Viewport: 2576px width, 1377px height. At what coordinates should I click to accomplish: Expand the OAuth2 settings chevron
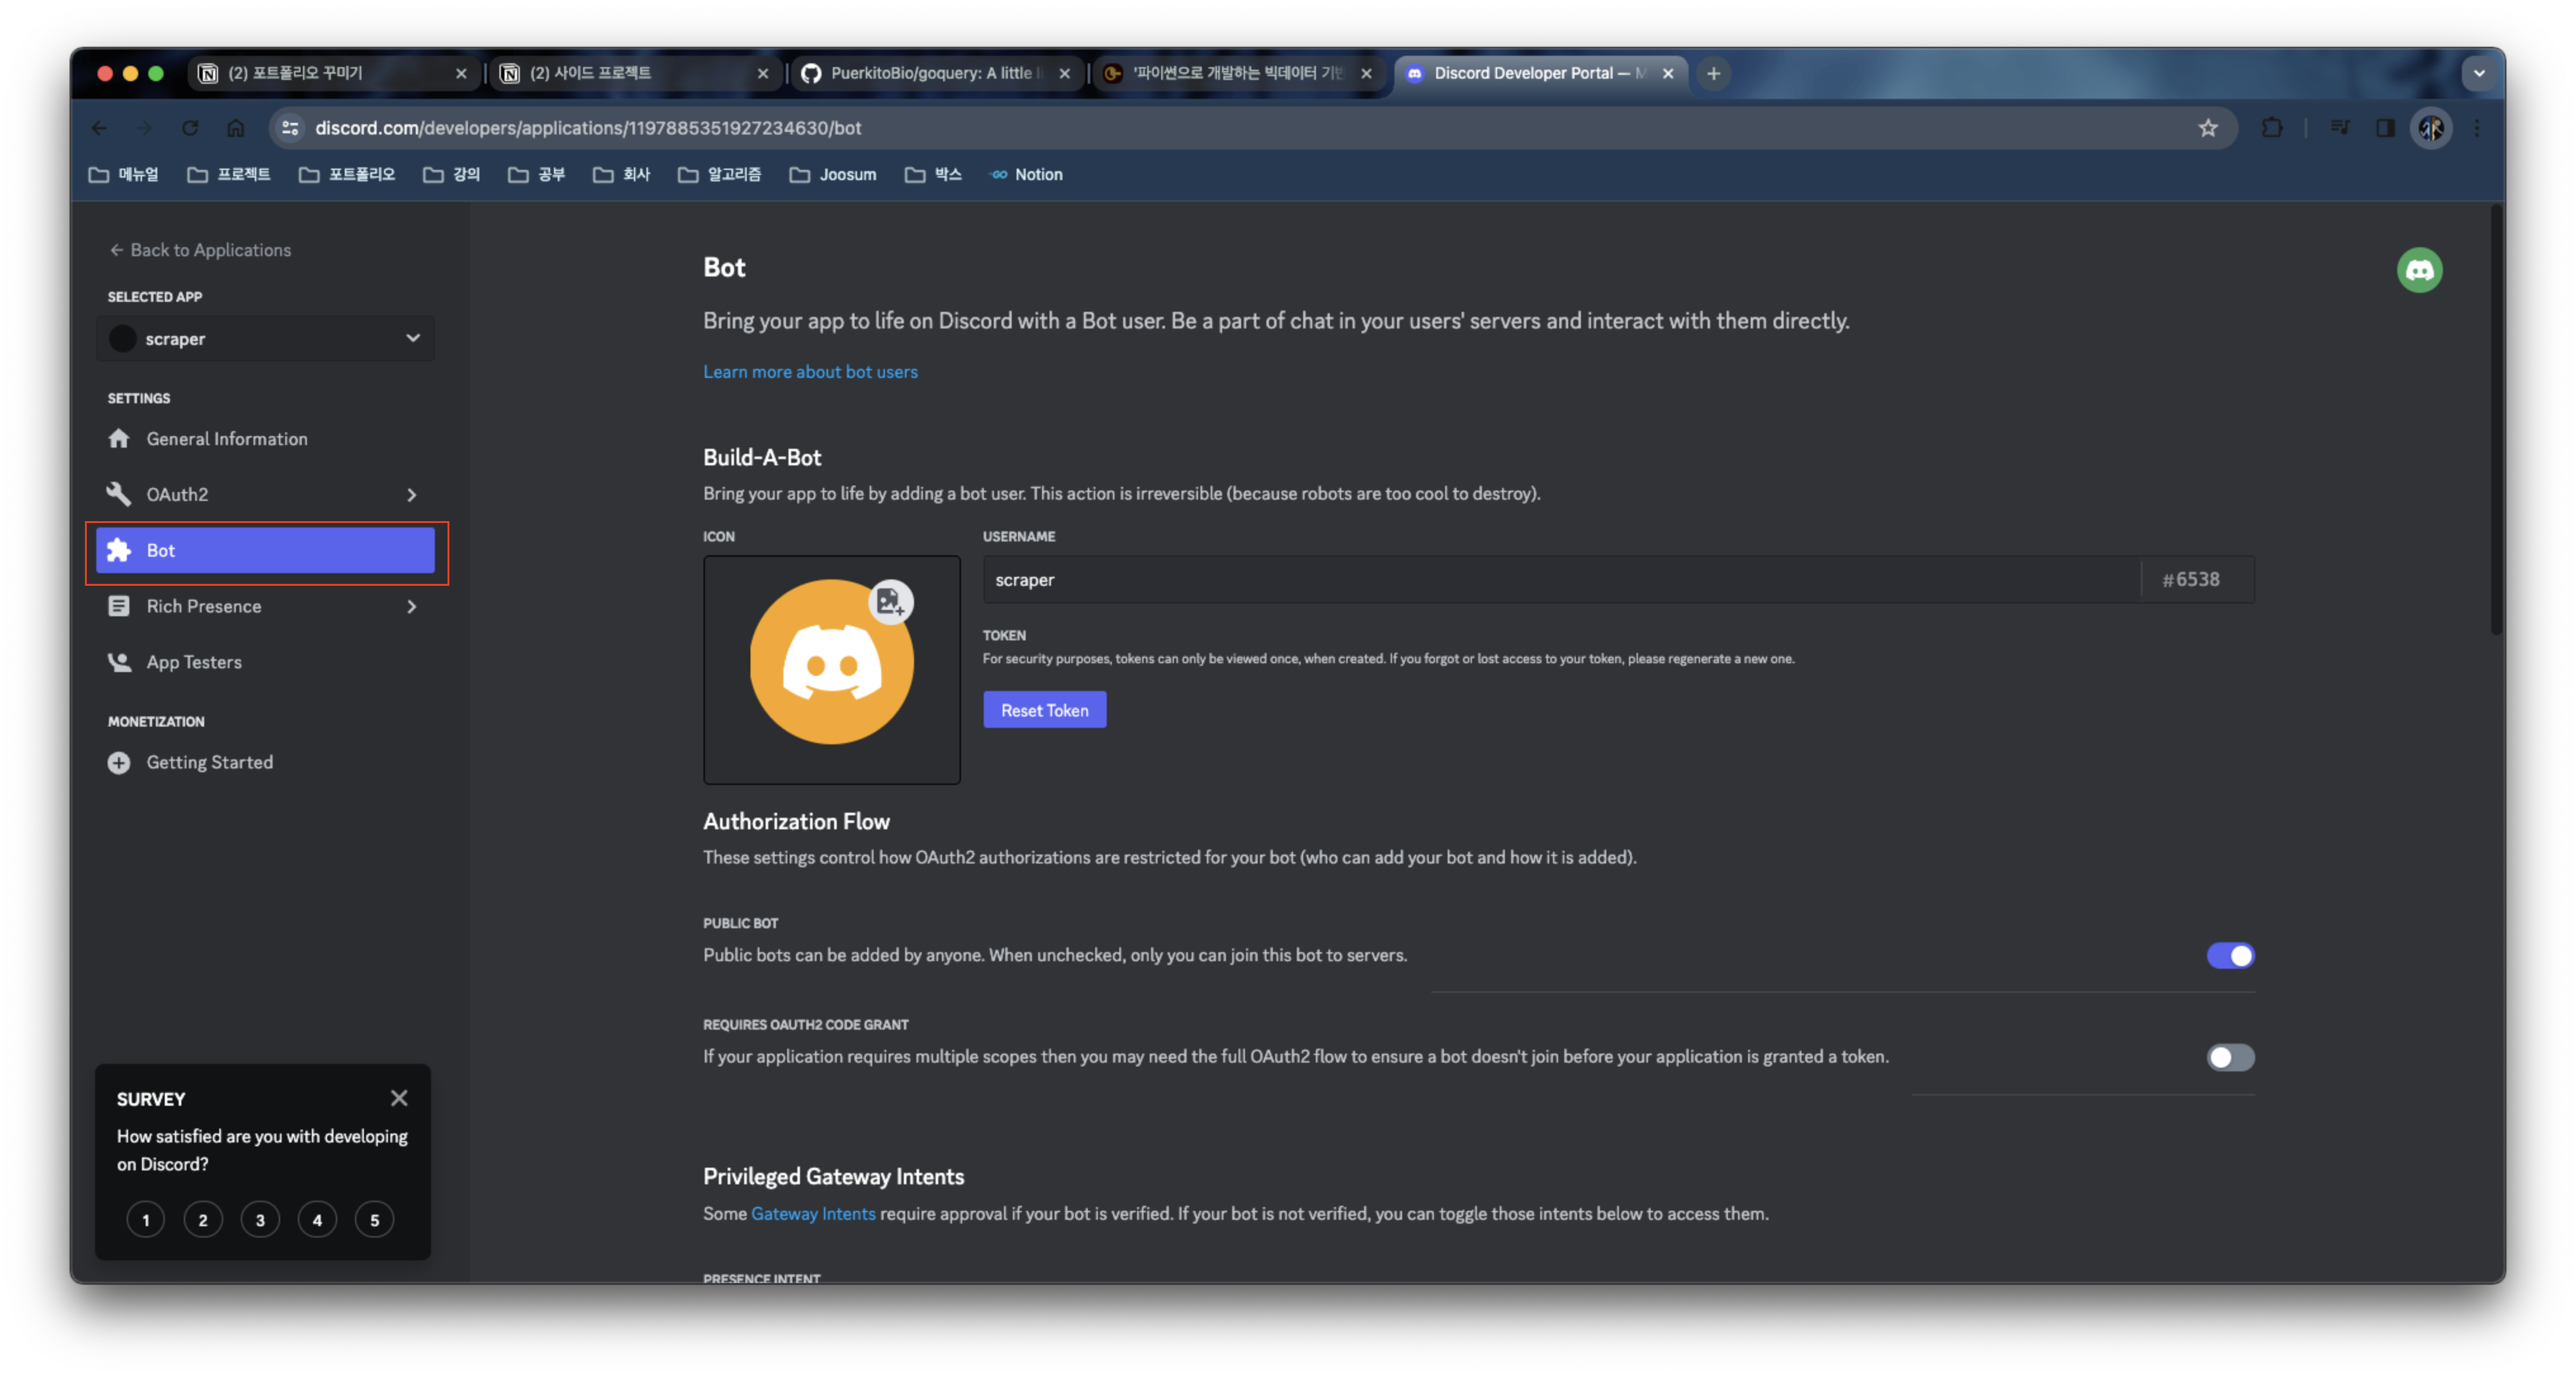click(411, 495)
